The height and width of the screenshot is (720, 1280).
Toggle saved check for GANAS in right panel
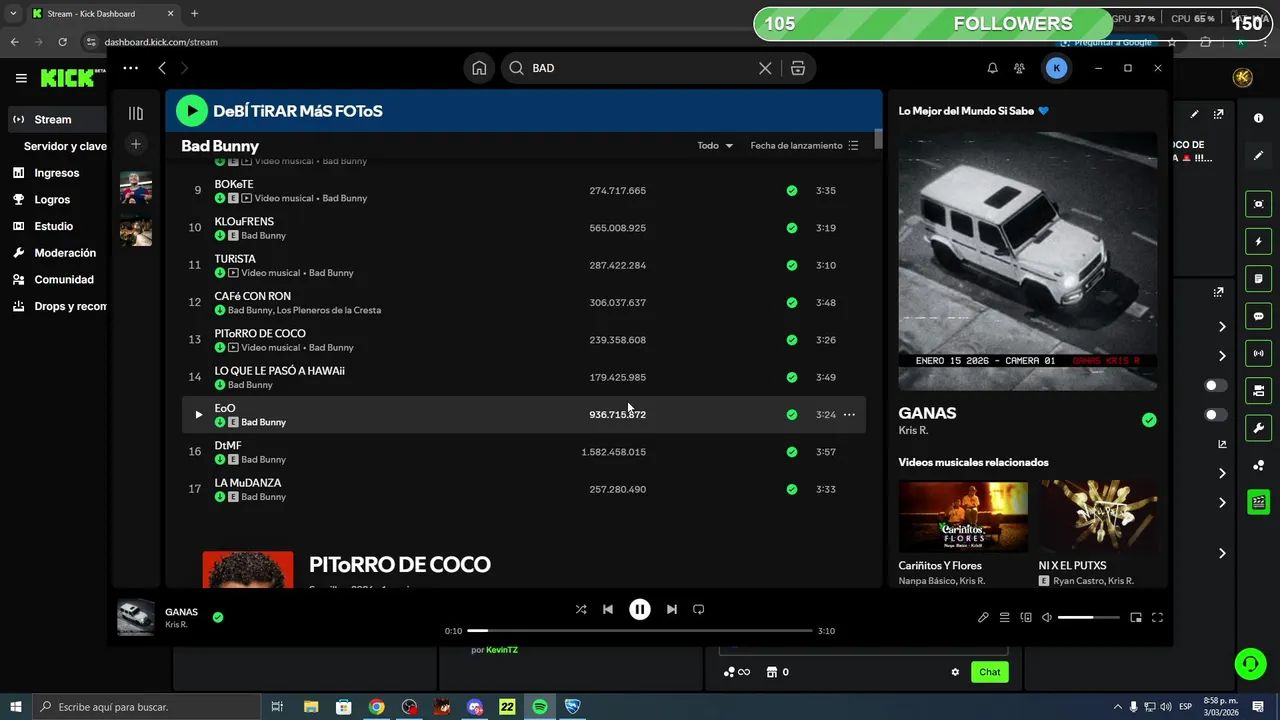(x=1149, y=420)
